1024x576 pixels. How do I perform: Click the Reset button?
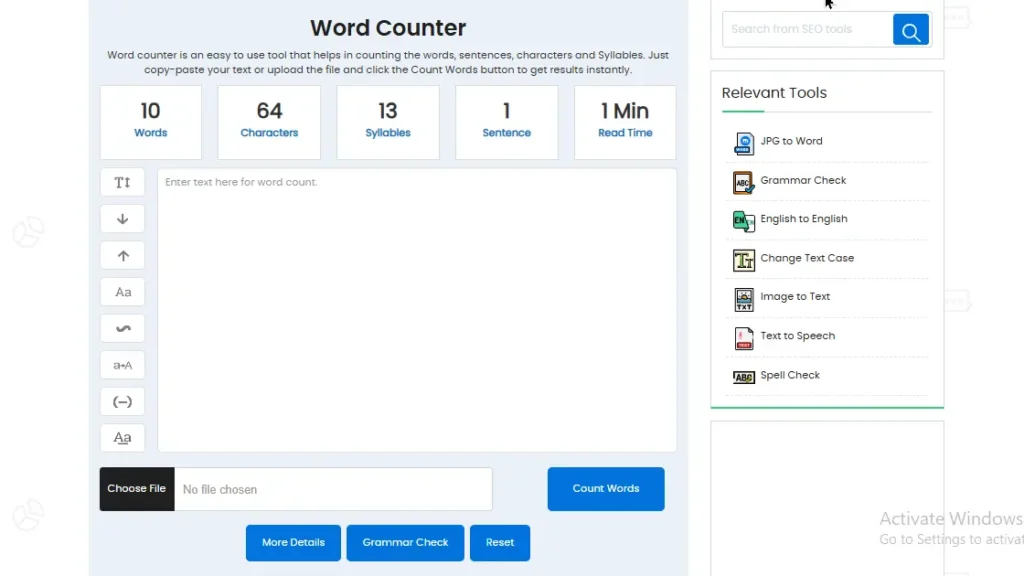coord(499,542)
